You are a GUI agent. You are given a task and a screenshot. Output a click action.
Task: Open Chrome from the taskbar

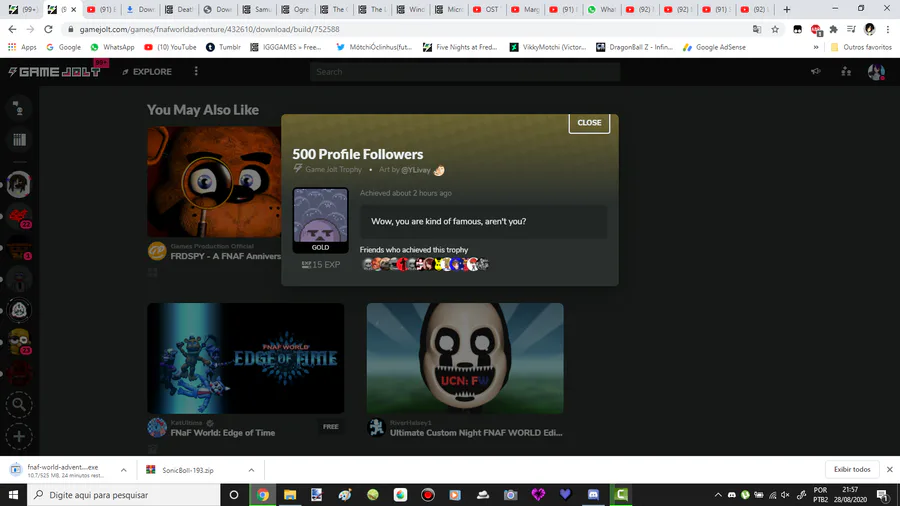pos(262,495)
